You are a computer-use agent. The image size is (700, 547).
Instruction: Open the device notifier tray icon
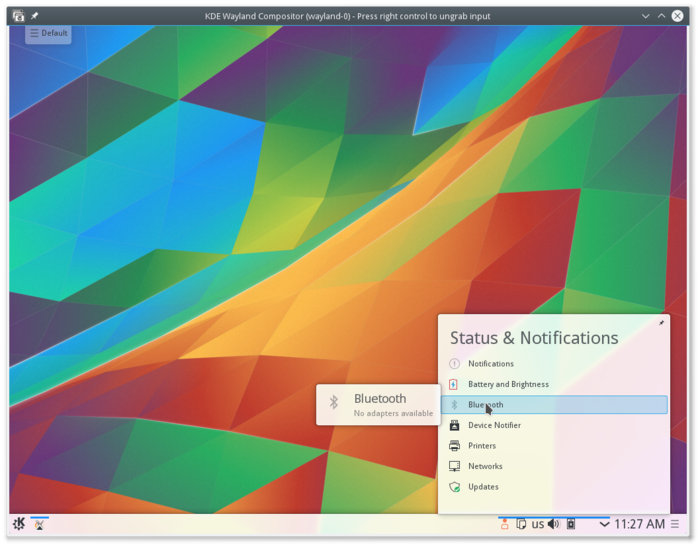(x=571, y=524)
